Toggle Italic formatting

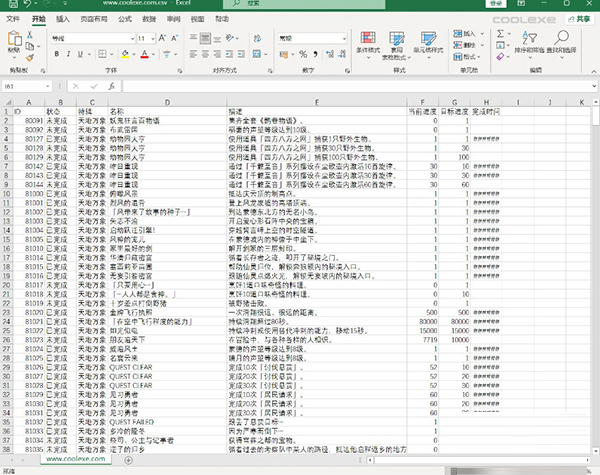click(x=65, y=53)
